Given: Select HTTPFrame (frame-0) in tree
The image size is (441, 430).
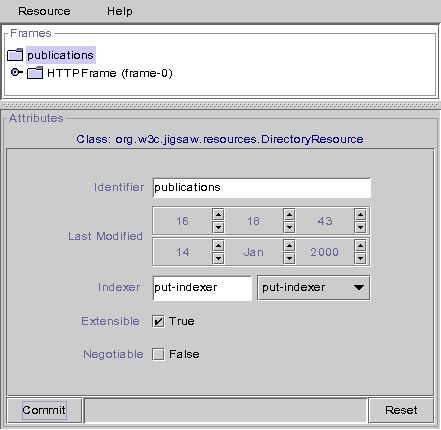Looking at the screenshot, I should [x=110, y=73].
